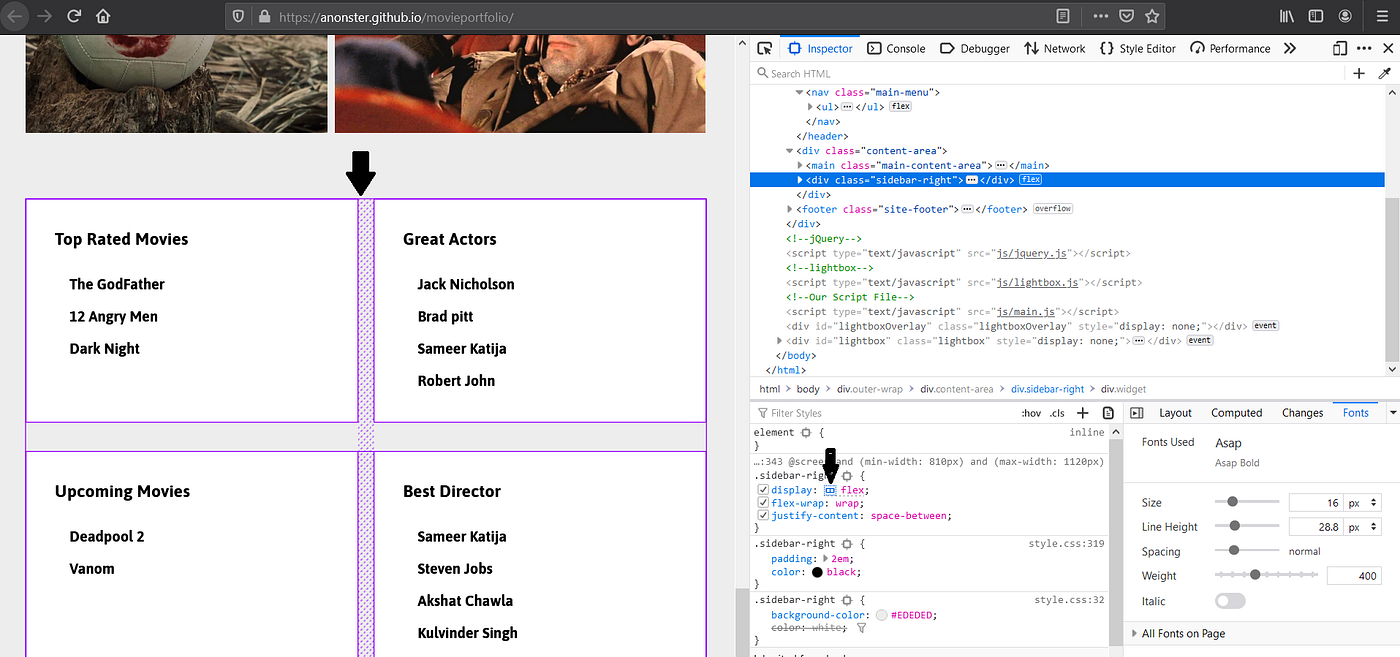Image resolution: width=1400 pixels, height=657 pixels.
Task: Open the Style Editor tab
Action: (1138, 48)
